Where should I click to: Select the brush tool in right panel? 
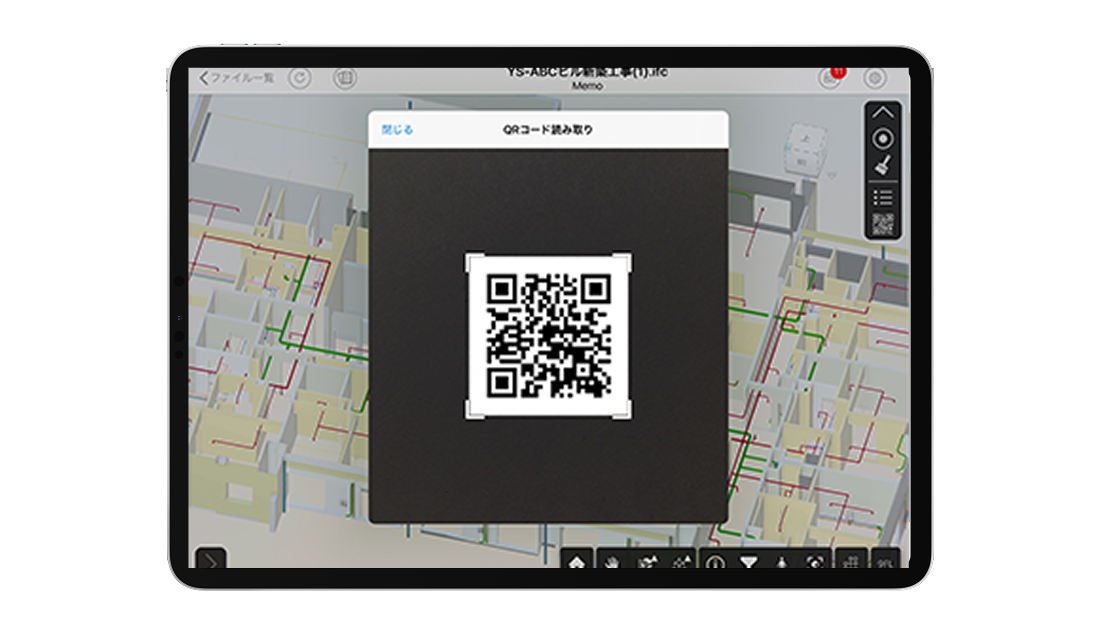coord(883,167)
